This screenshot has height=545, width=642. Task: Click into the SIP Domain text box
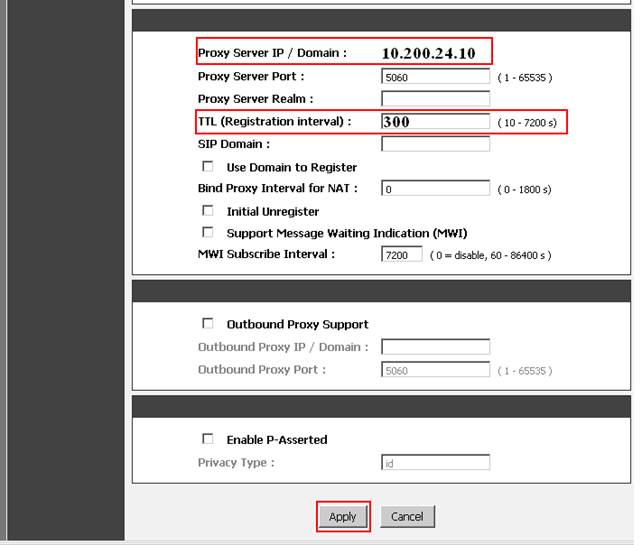tap(435, 144)
